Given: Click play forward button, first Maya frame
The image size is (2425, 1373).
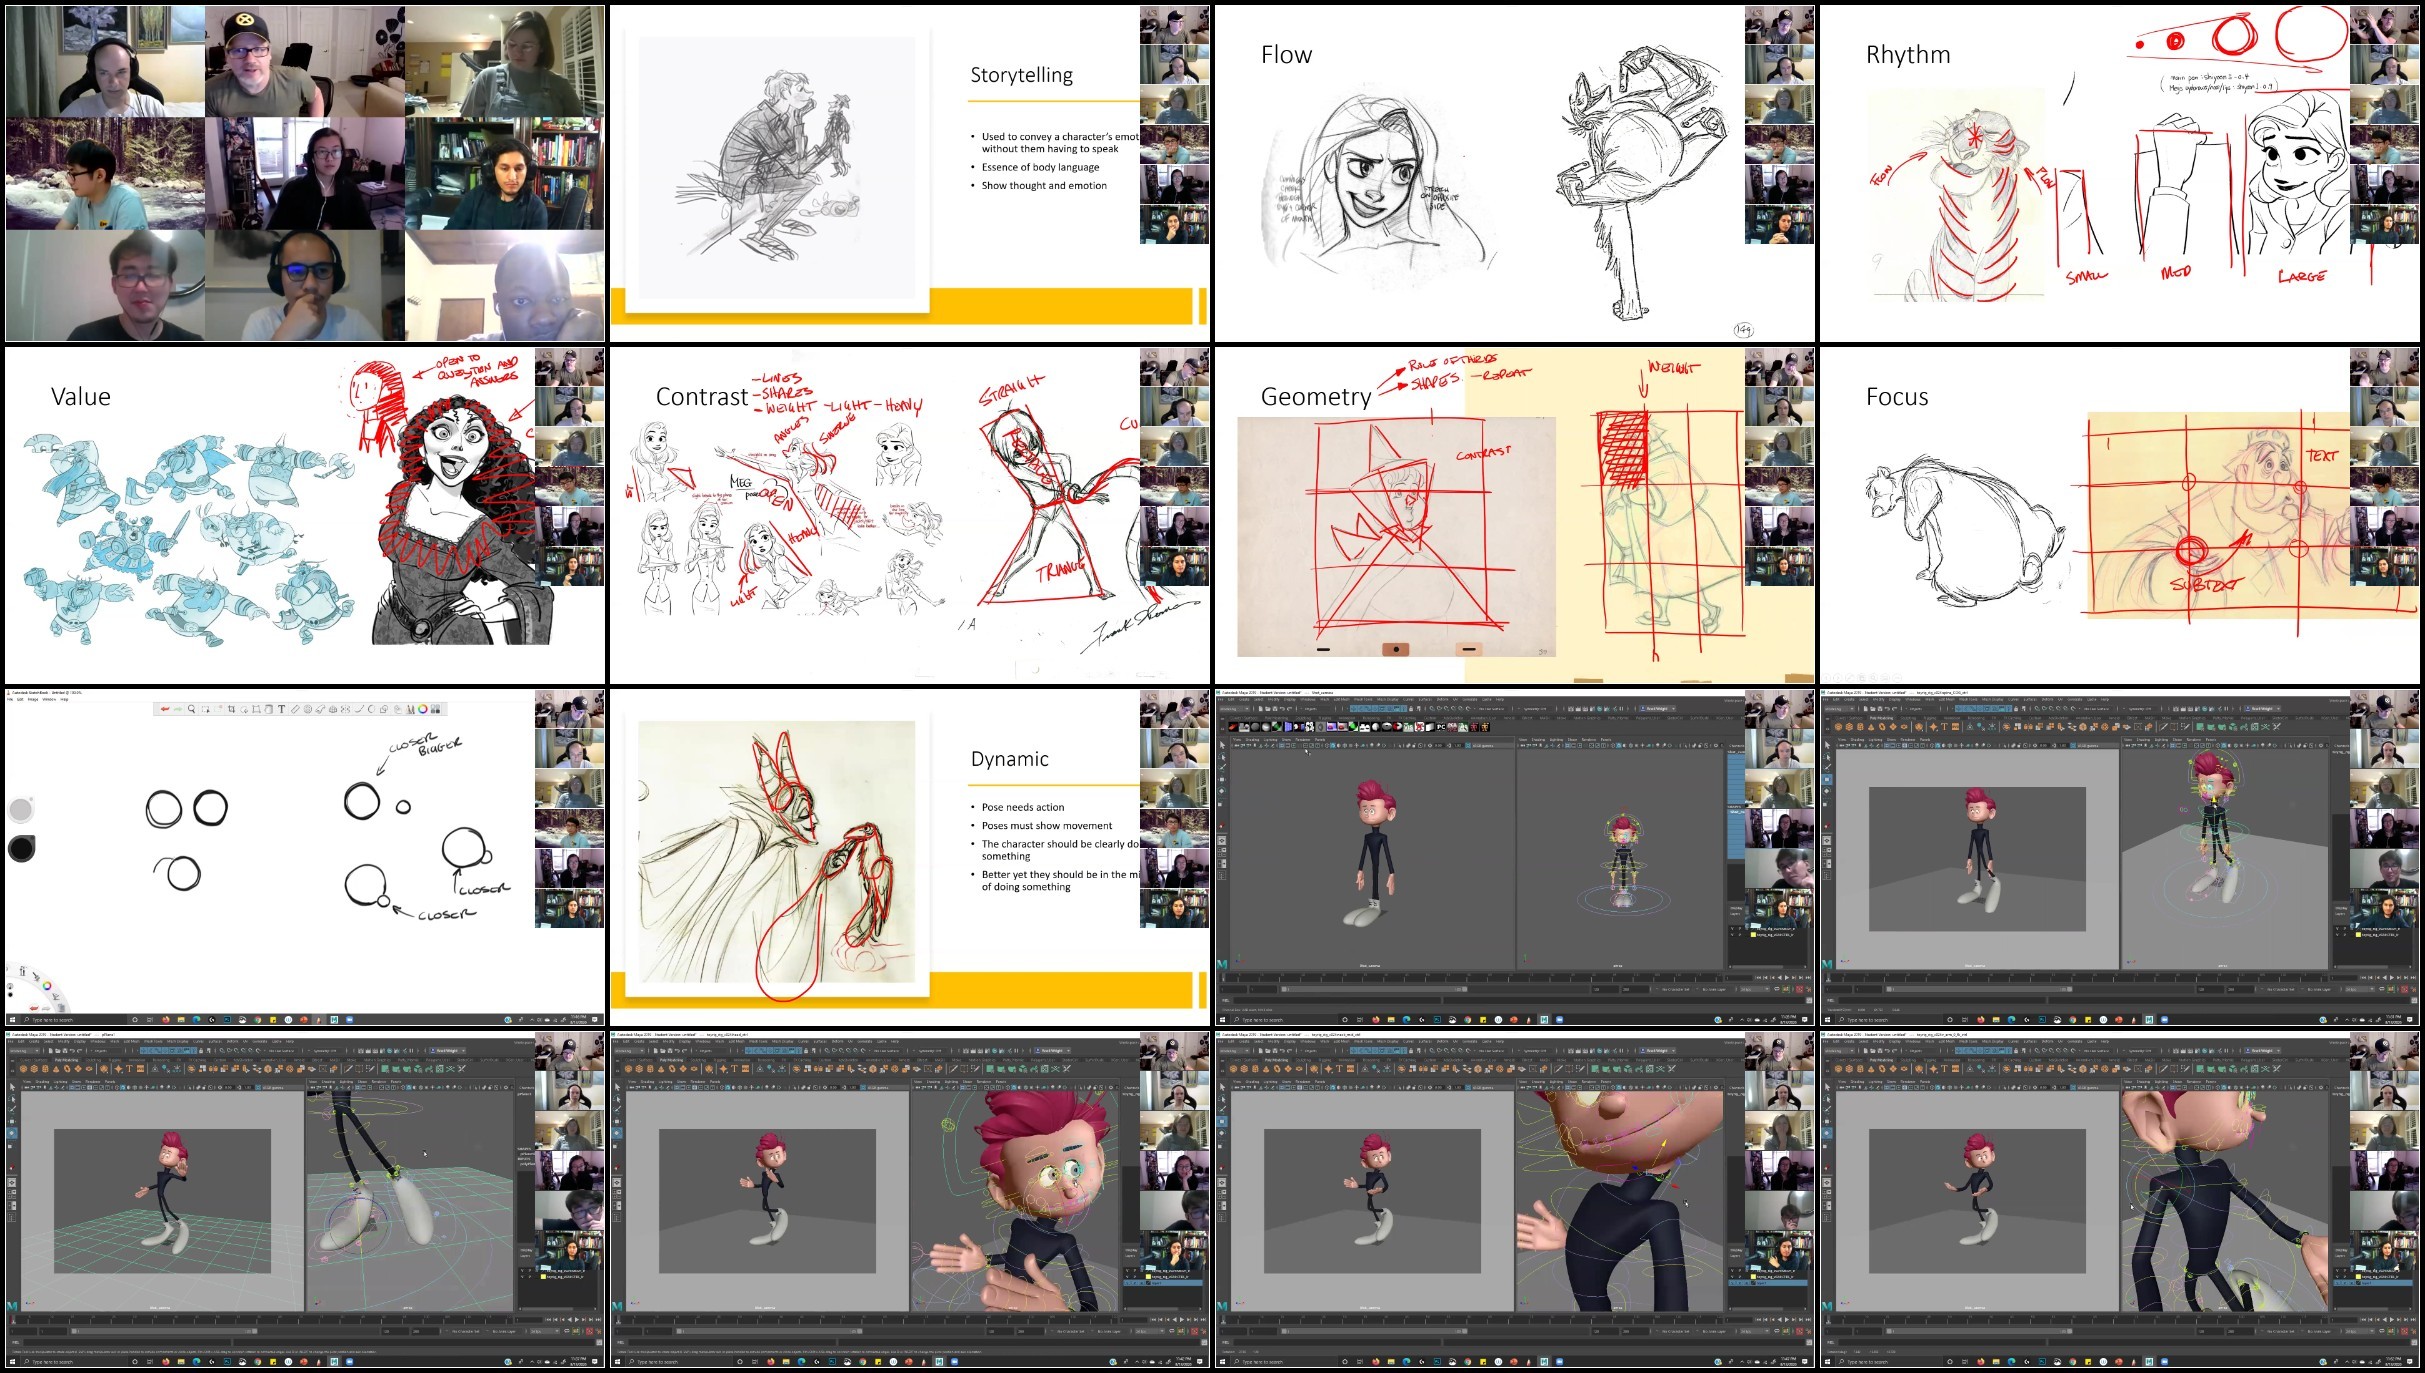Looking at the screenshot, I should click(1787, 977).
